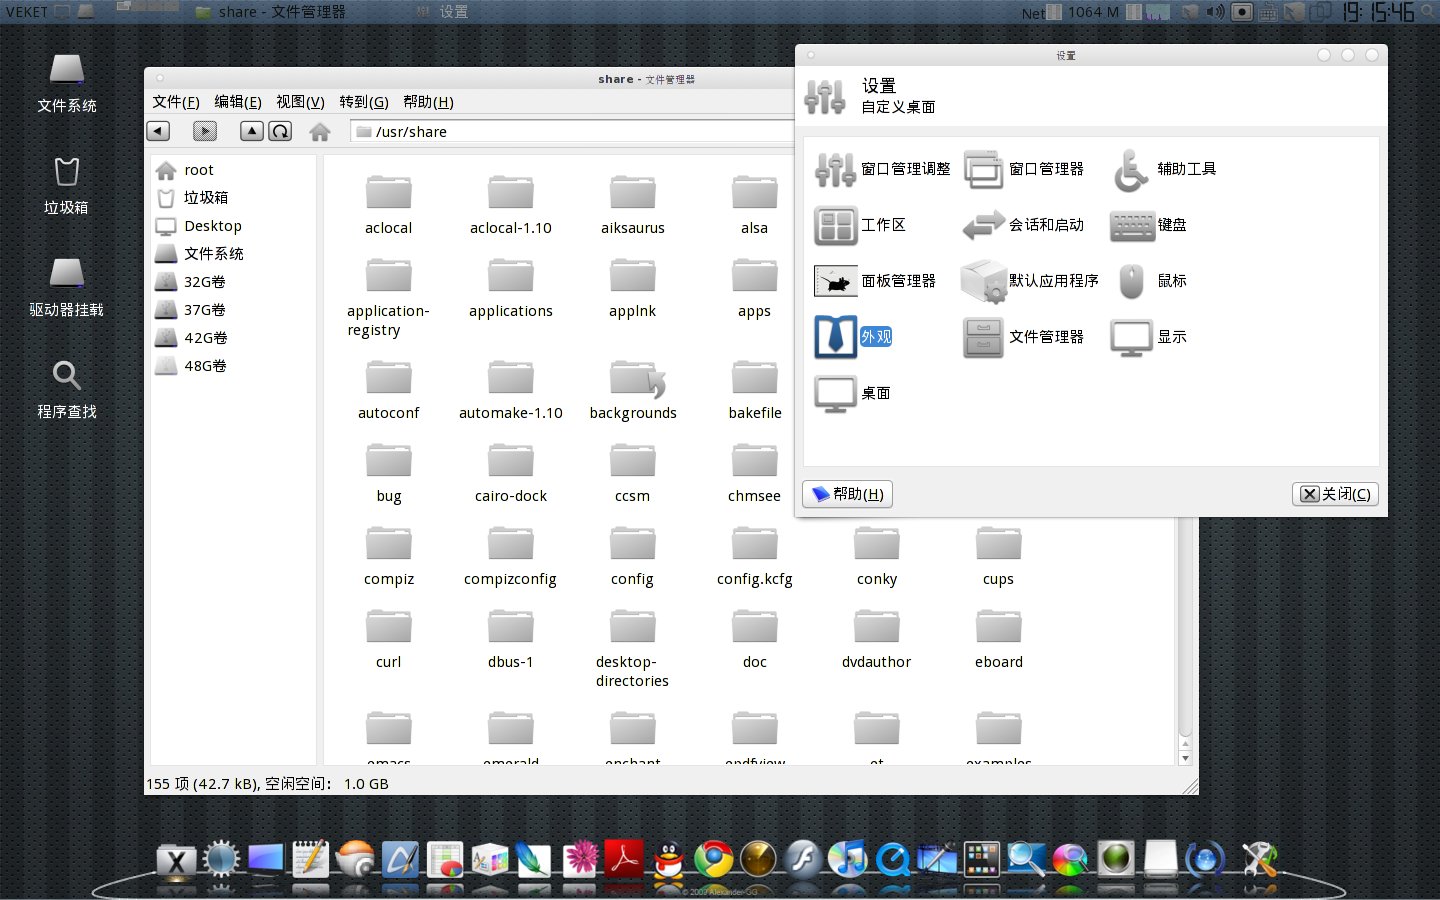Click the X terminal dock icon
1440x900 pixels.
tap(176, 860)
